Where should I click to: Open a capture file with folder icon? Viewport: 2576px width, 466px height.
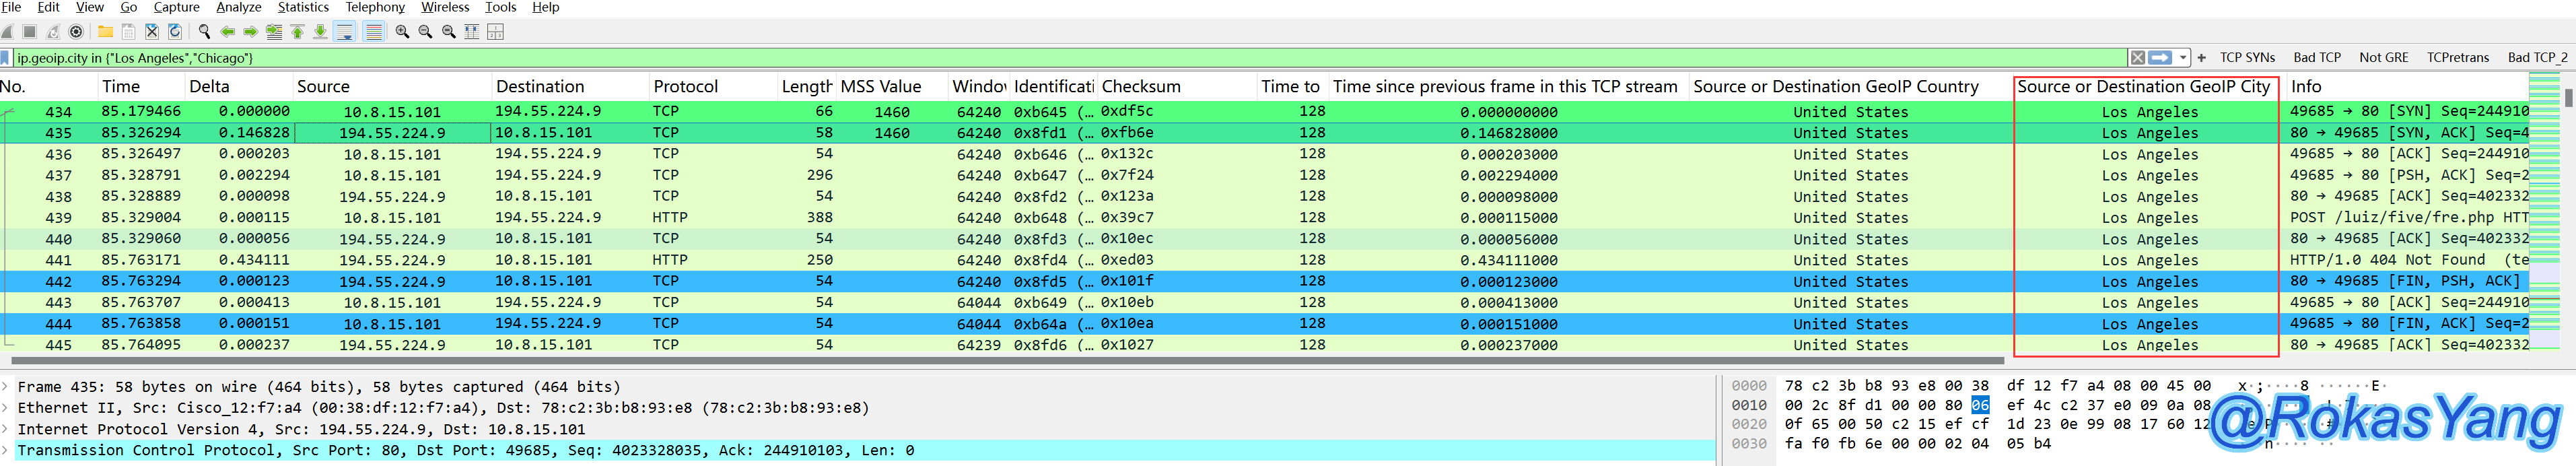click(x=105, y=32)
